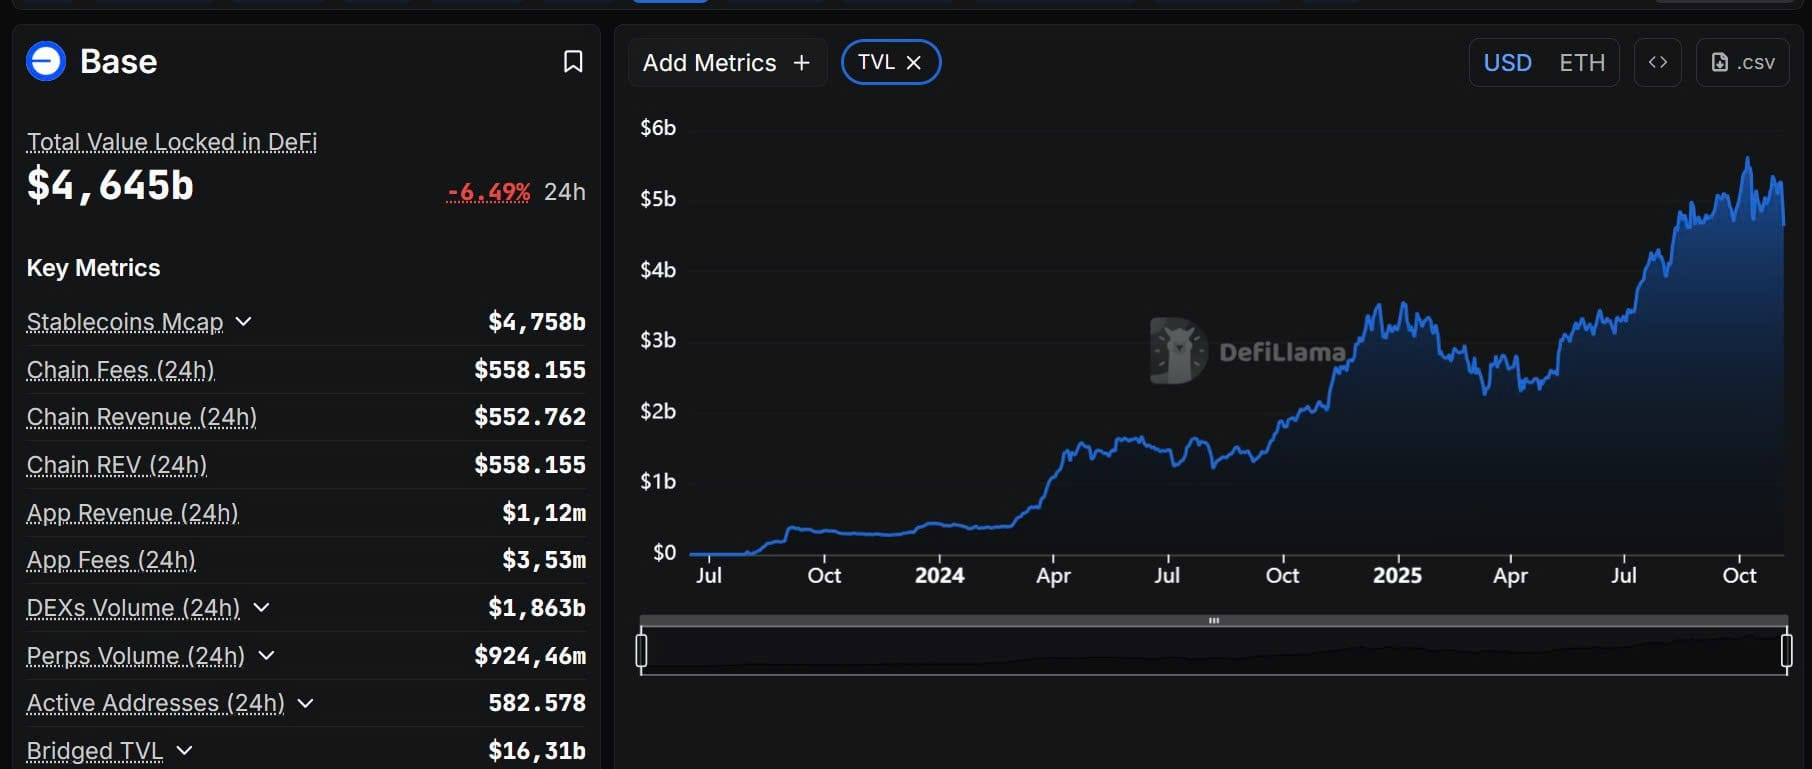Download chart data as .csv
This screenshot has width=1812, height=769.
[1743, 62]
